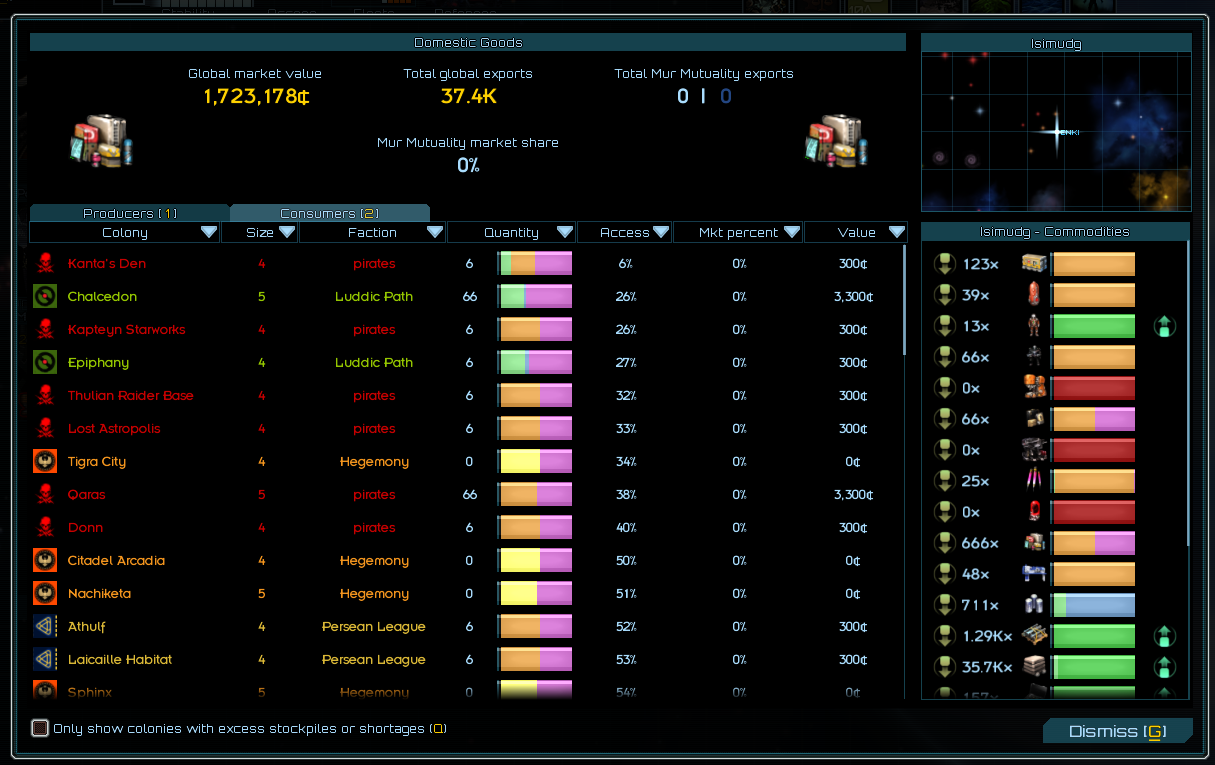Click the Isimudg - Commodities panel header

(x=1055, y=232)
